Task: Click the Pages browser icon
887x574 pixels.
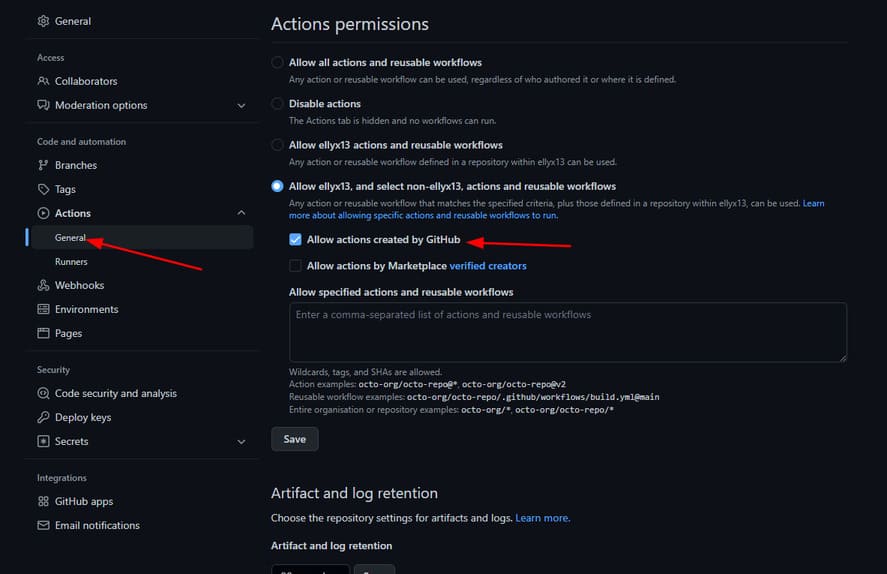Action: (43, 333)
